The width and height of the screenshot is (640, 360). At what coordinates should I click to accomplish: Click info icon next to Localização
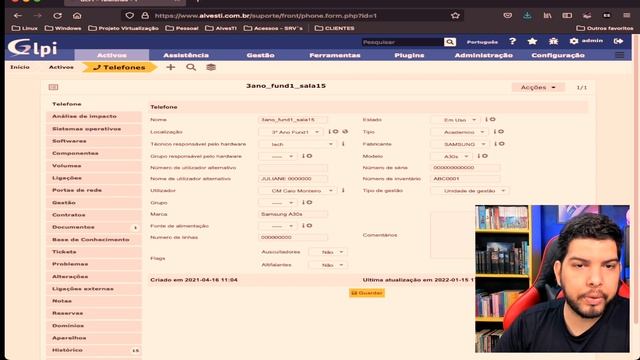[x=329, y=131]
